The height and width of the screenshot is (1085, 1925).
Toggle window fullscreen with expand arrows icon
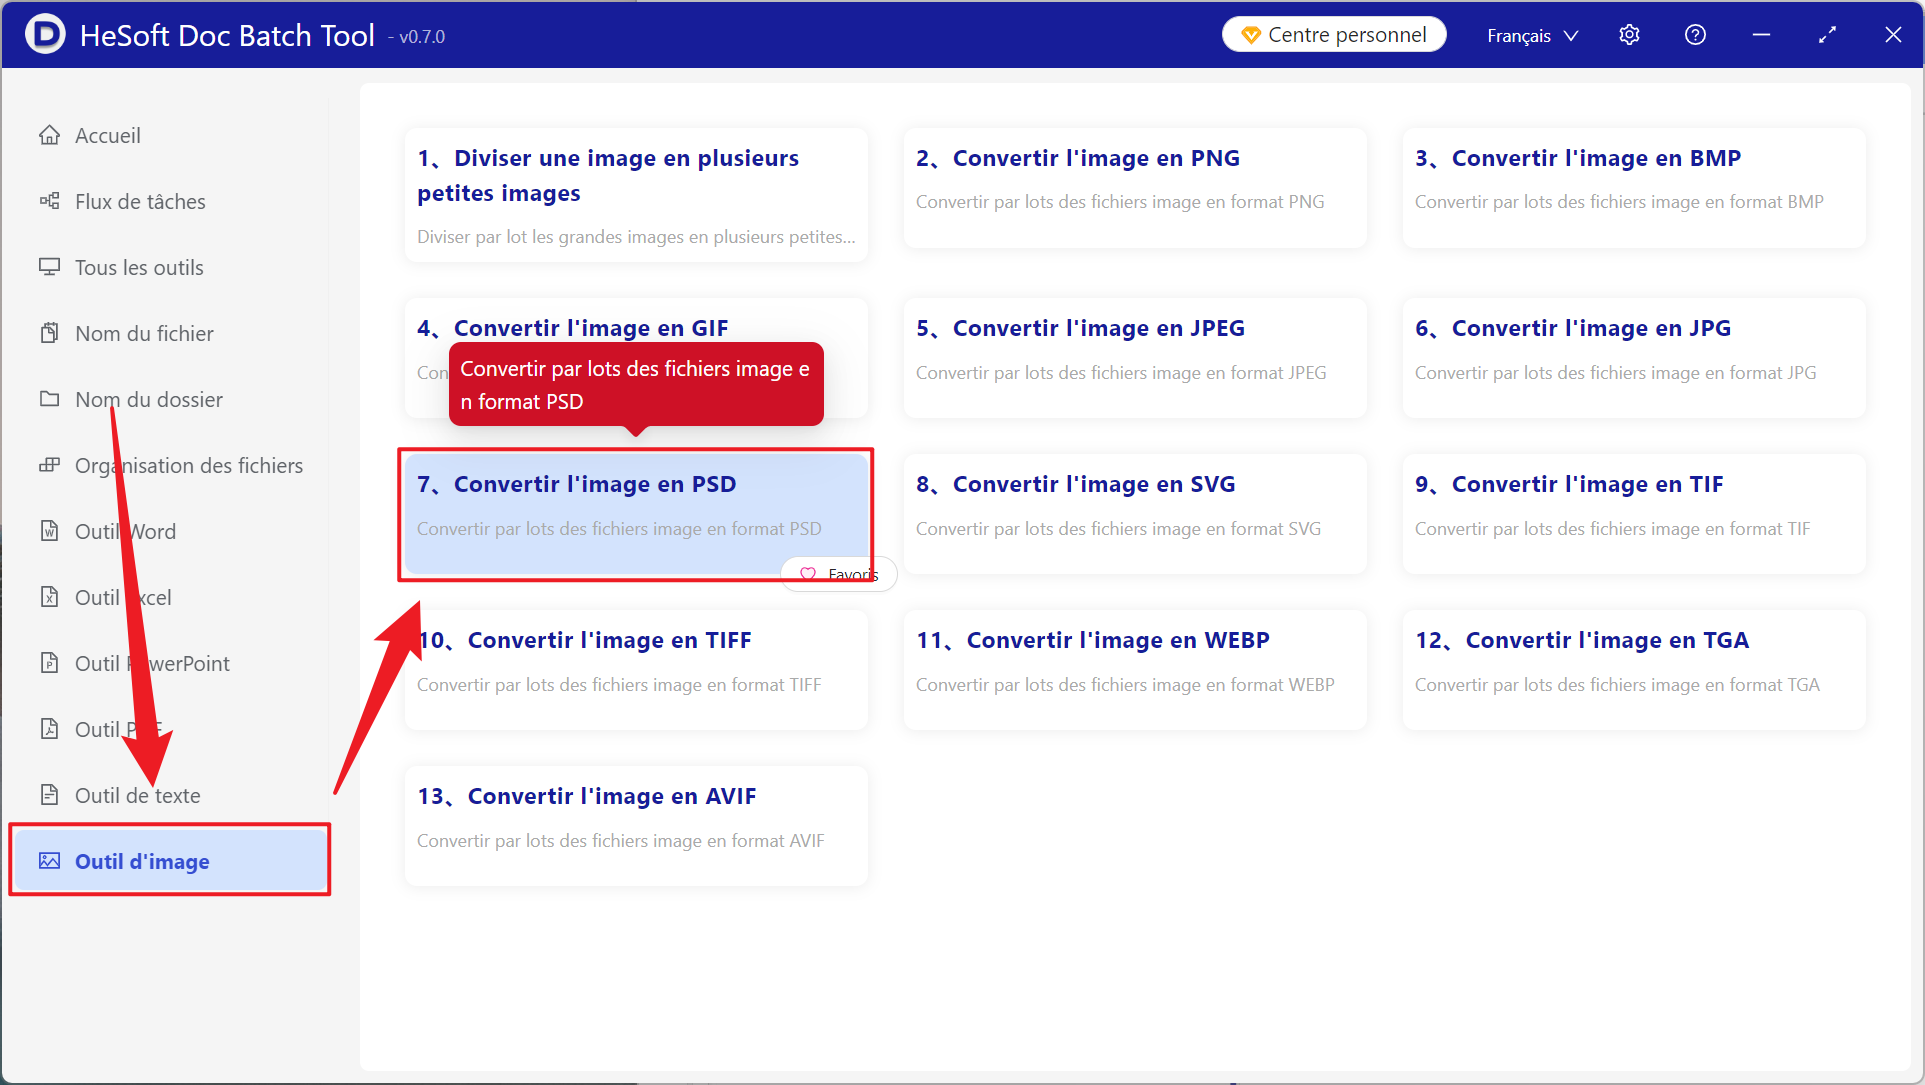[1827, 35]
